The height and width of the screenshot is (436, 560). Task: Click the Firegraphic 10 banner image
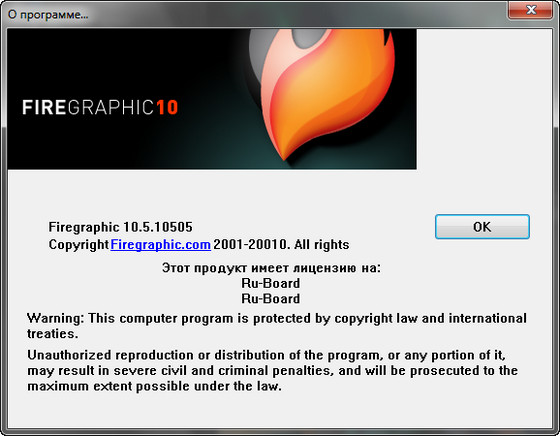tap(212, 99)
